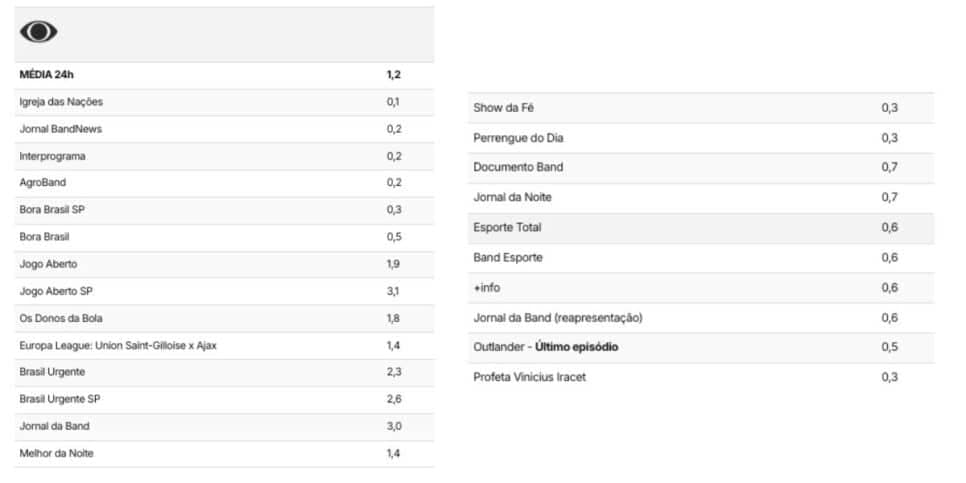Select Brasil Urgente SP row
Screen dimensions: 966x483
pyautogui.click(x=224, y=399)
